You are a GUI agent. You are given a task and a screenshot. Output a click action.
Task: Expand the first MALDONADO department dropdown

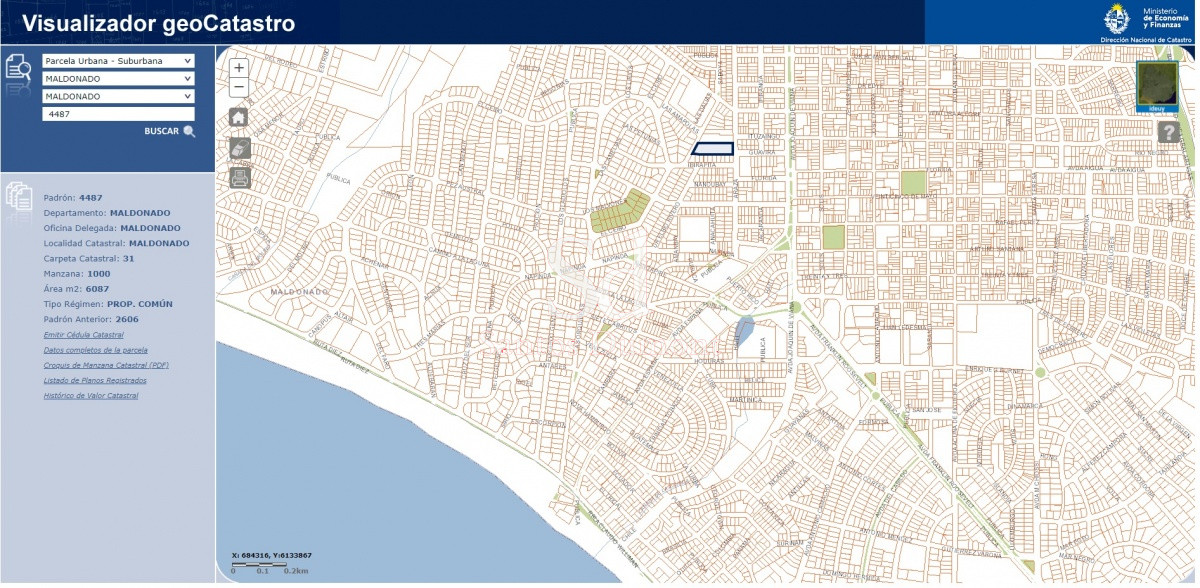click(x=118, y=79)
